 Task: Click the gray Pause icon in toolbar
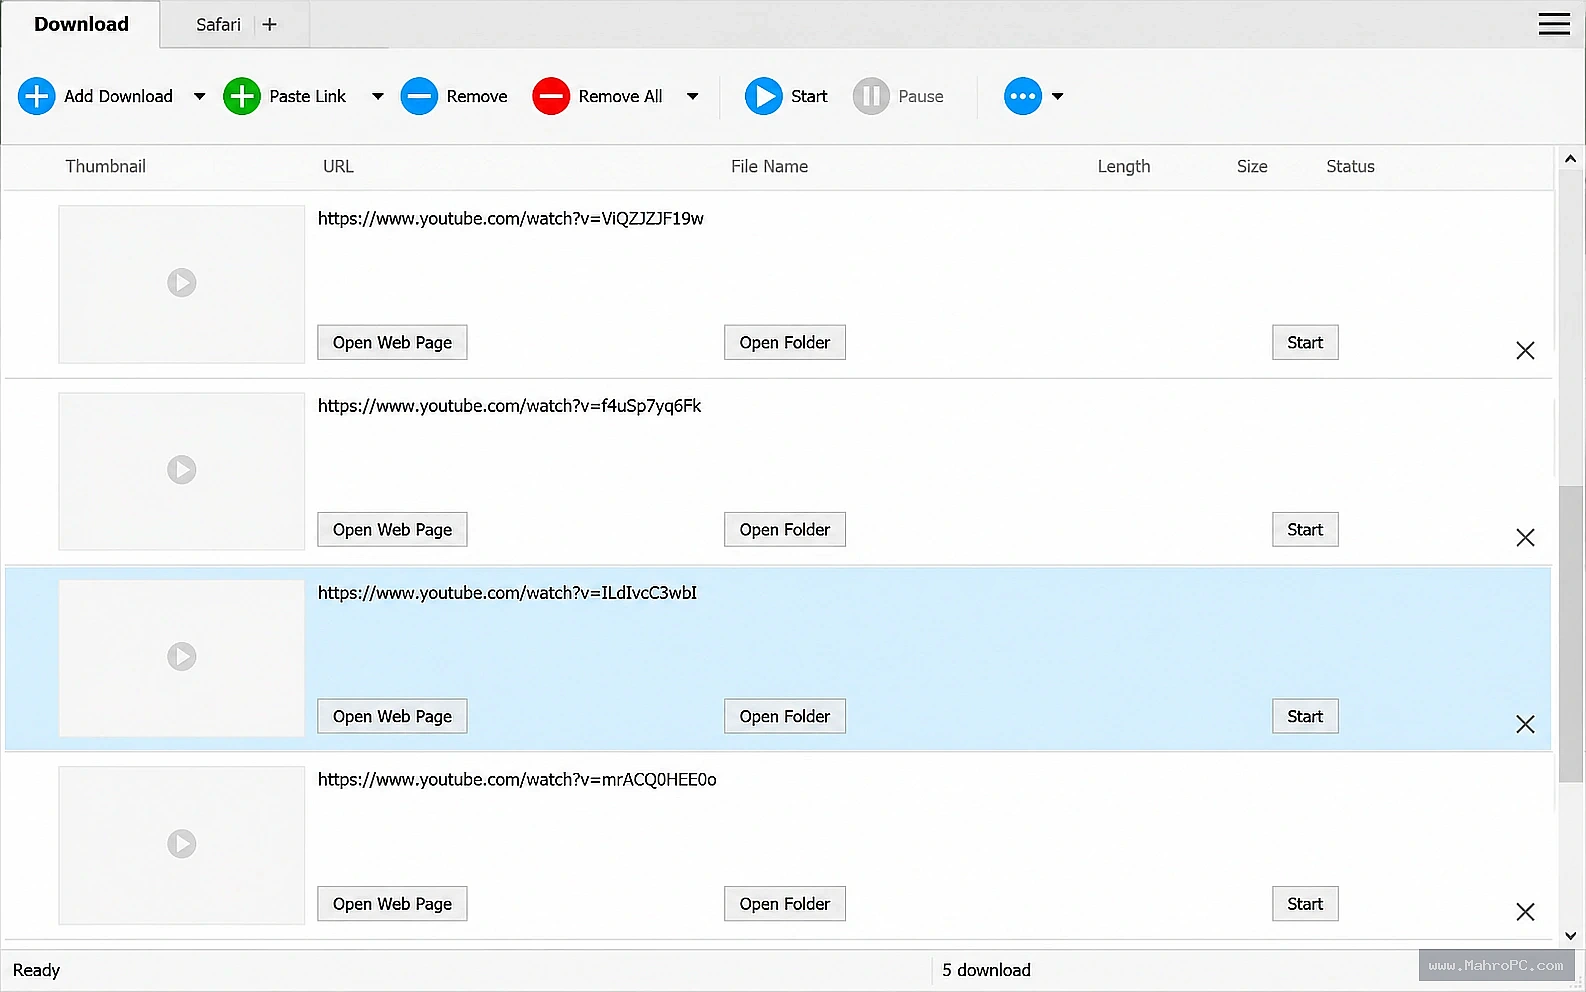pos(871,97)
